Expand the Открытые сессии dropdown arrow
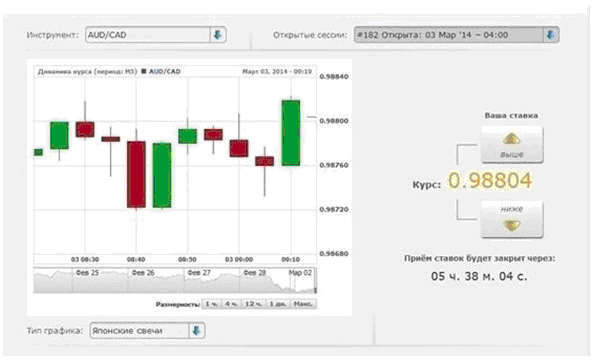The height and width of the screenshot is (360, 593). (551, 35)
